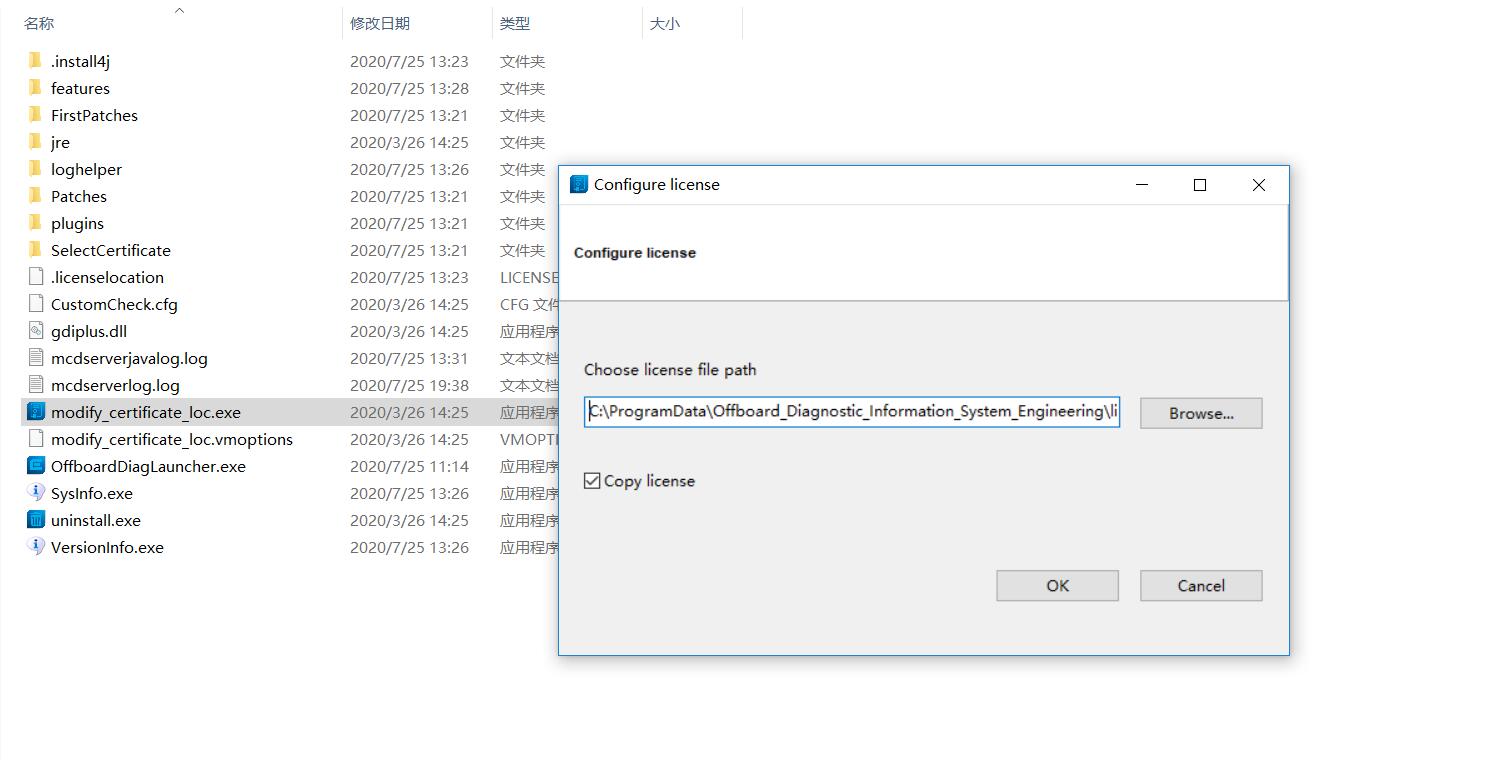Uncheck the Copy license checkbox
The image size is (1493, 776).
click(593, 481)
